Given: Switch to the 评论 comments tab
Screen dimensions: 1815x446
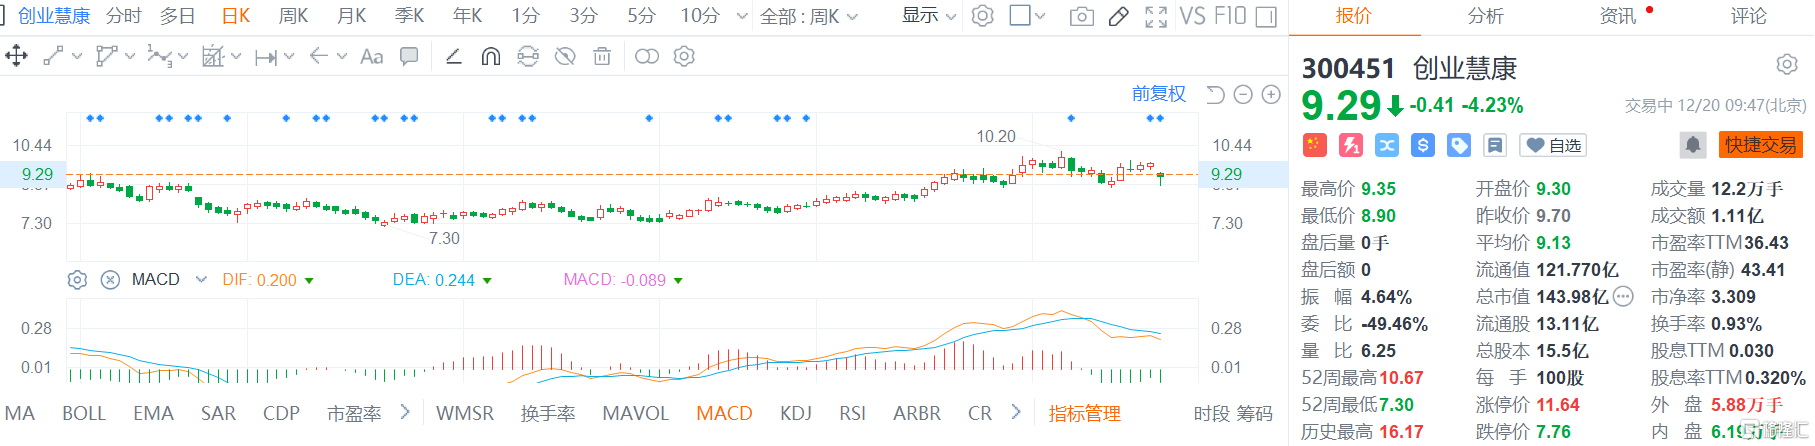Looking at the screenshot, I should coord(1749,16).
